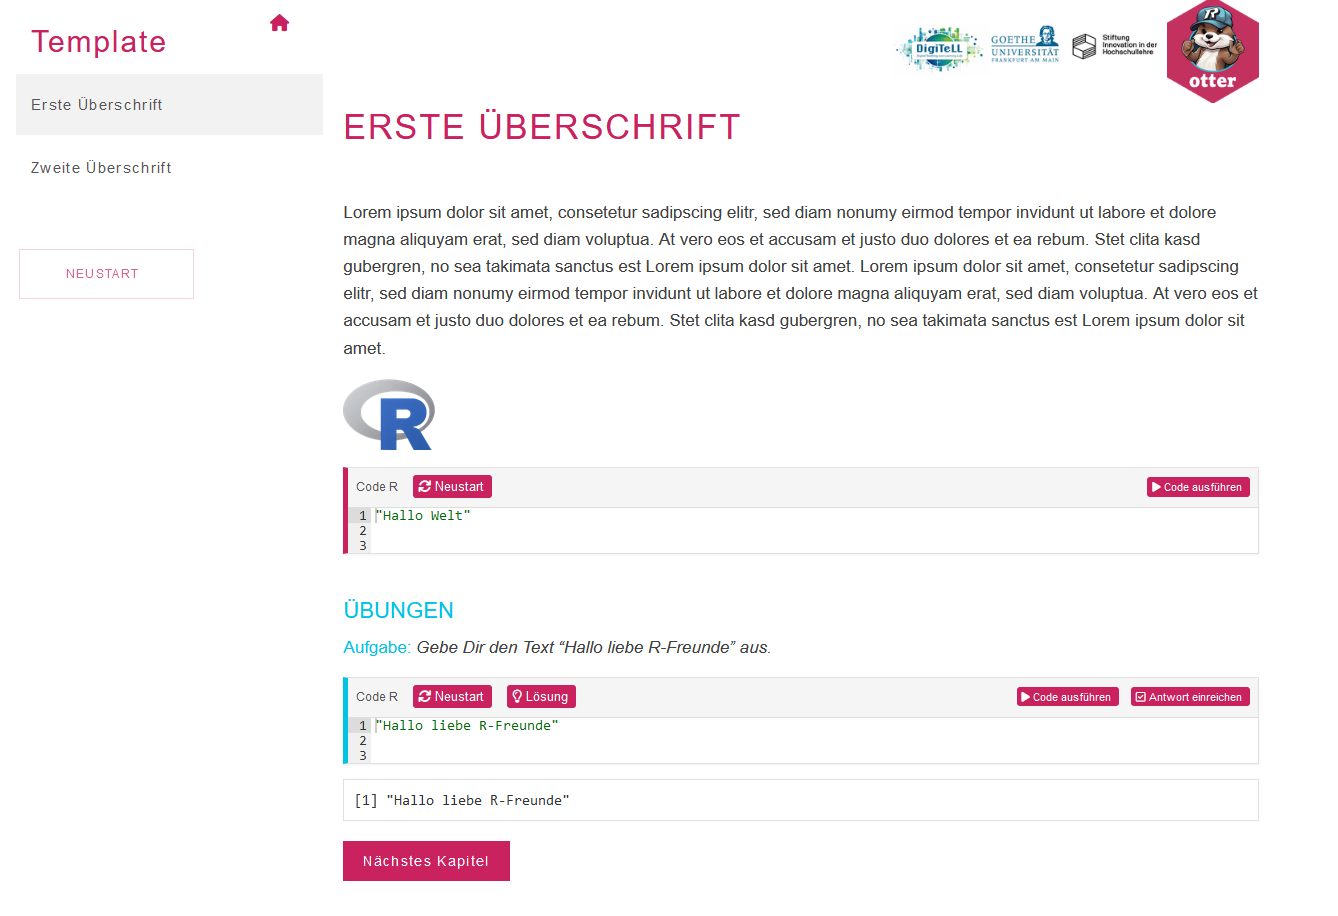1338x916 pixels.
Task: Click line number 3 in the exercise editor
Action: pyautogui.click(x=363, y=756)
